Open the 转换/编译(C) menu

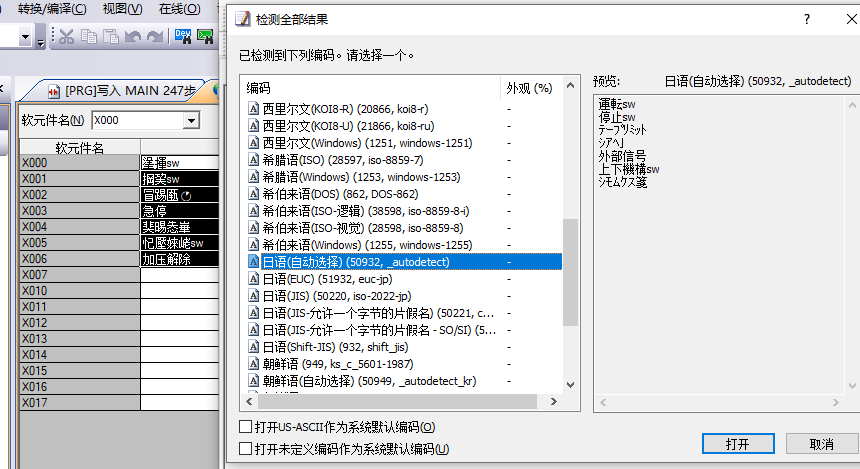[52, 9]
